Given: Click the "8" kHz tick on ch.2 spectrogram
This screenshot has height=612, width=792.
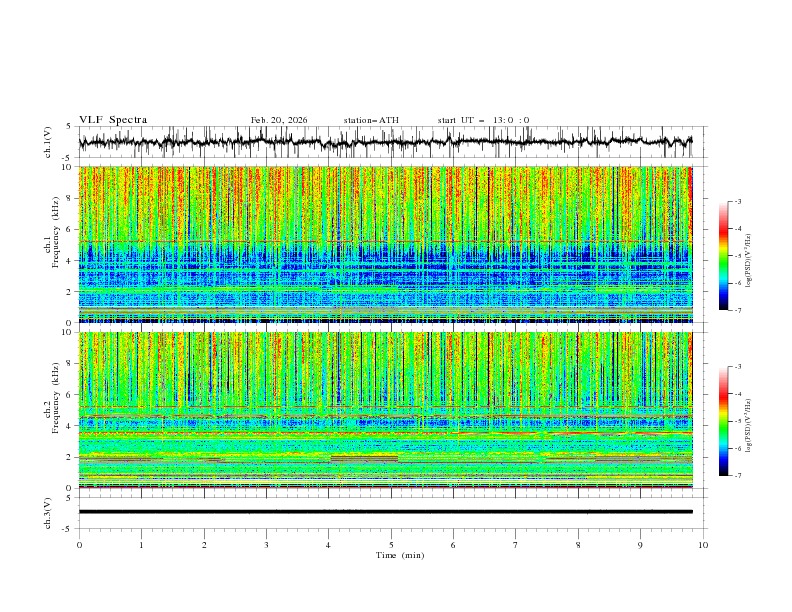Looking at the screenshot, I should click(x=71, y=363).
